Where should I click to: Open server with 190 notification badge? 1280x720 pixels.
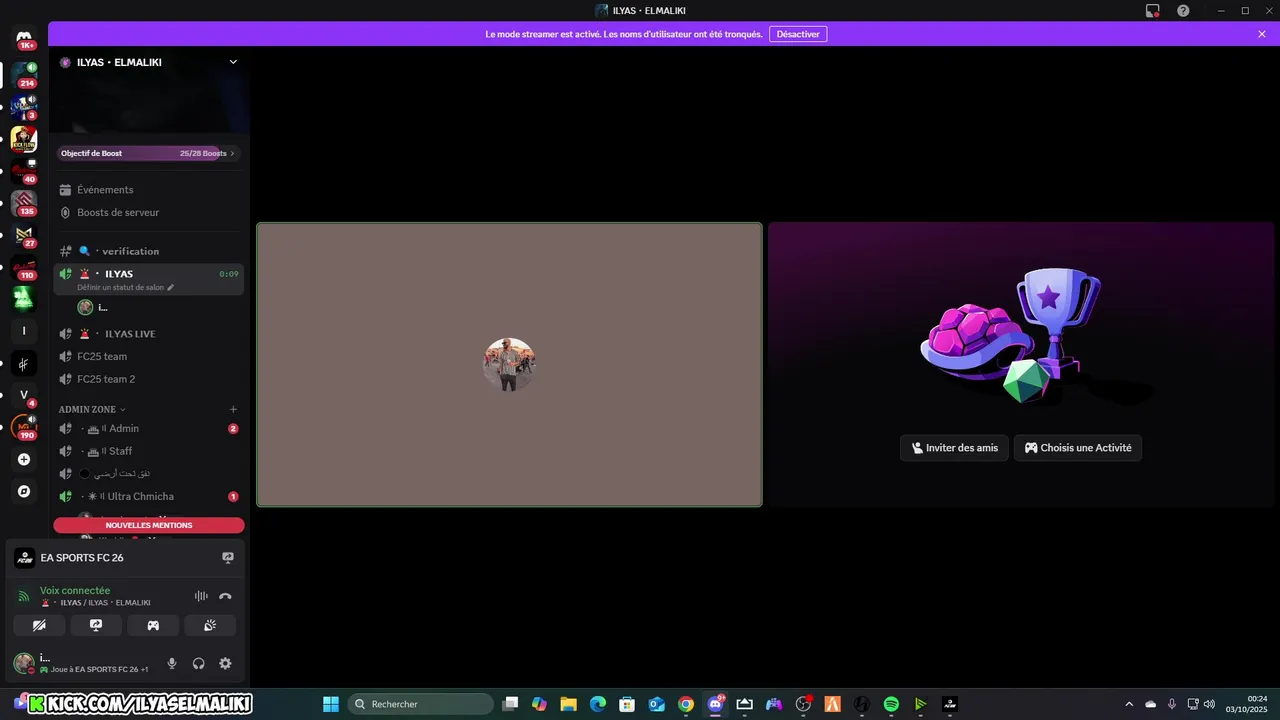click(x=24, y=427)
